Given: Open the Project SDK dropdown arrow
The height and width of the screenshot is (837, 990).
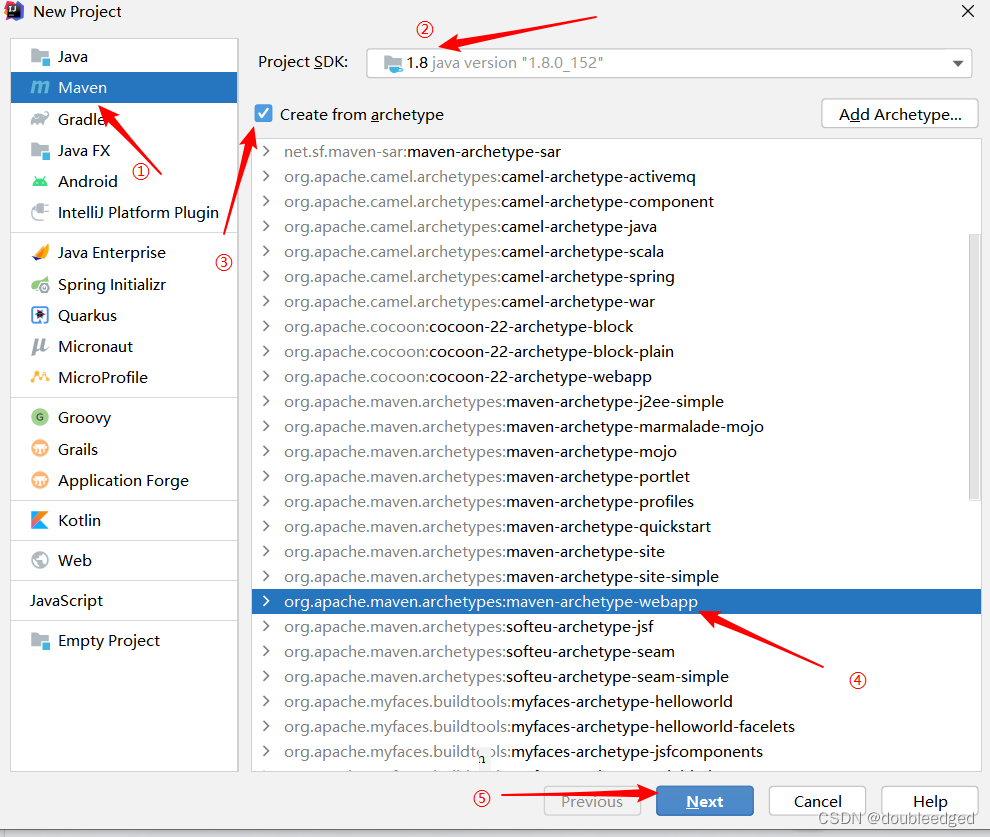Looking at the screenshot, I should [x=958, y=63].
